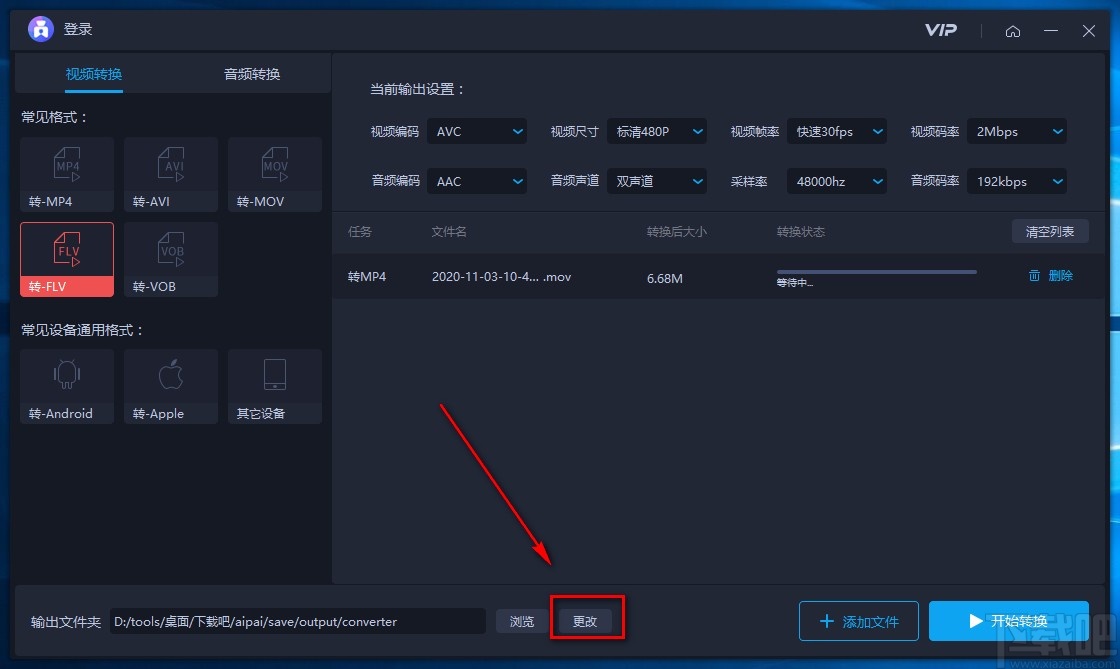Pick the 转-VOB format option
The width and height of the screenshot is (1120, 669).
pos(170,259)
